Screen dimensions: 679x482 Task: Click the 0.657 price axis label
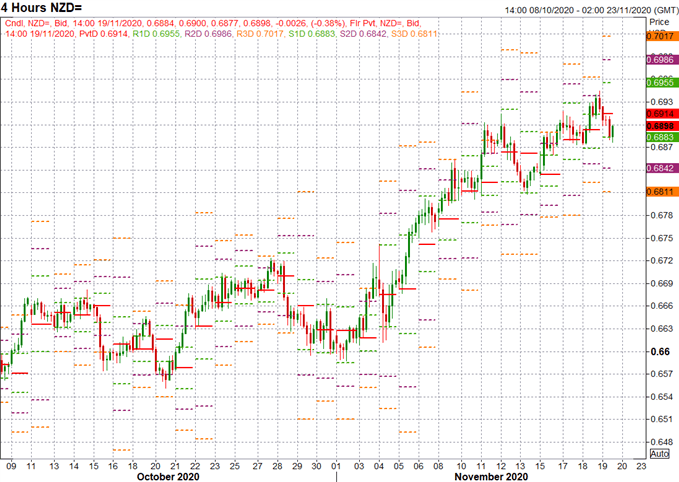click(x=662, y=374)
